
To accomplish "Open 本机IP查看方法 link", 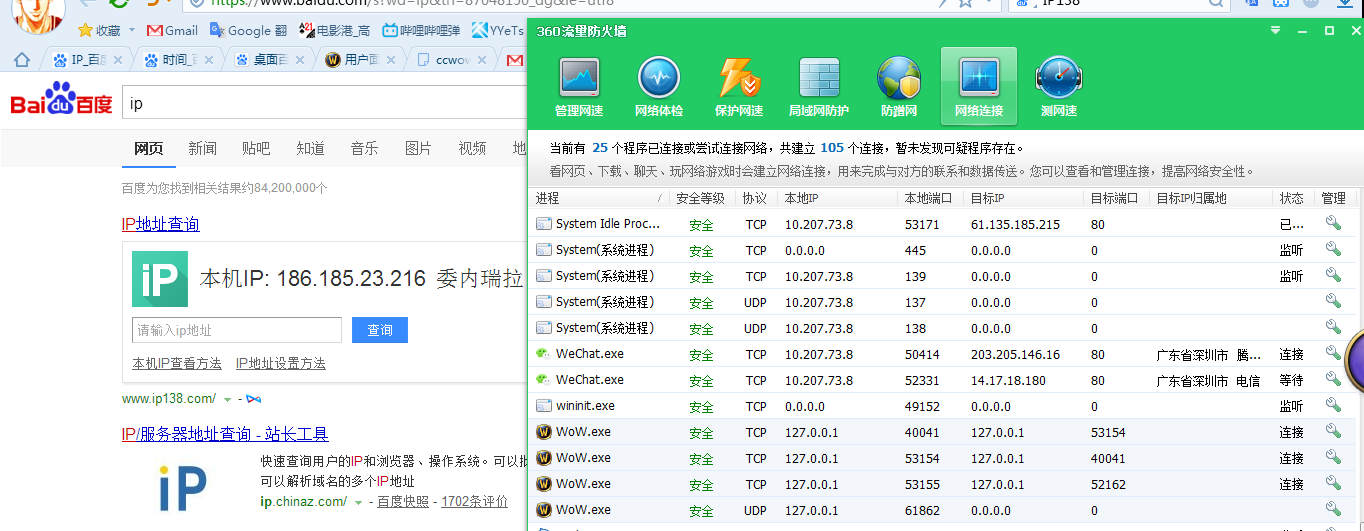I will tap(177, 364).
